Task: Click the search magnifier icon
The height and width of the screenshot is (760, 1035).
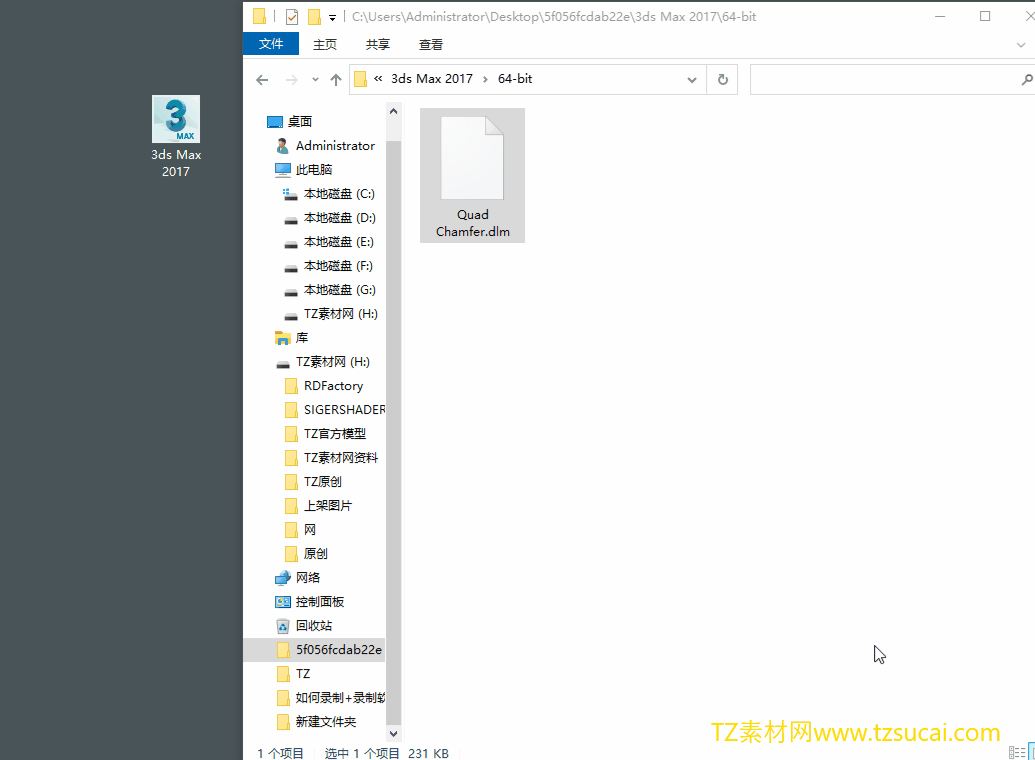Action: pos(1027,80)
